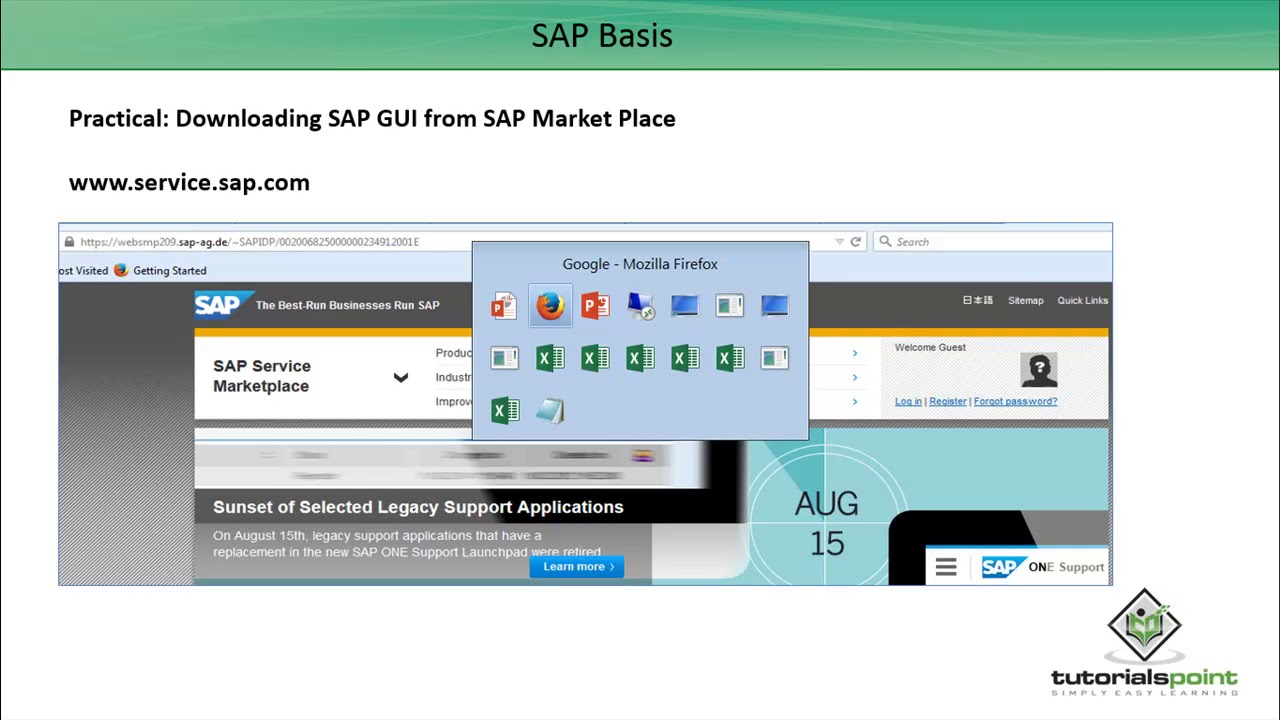Select the PowerPoint document file icon in switcher
Viewport: 1280px width, 720px height.
pos(504,306)
